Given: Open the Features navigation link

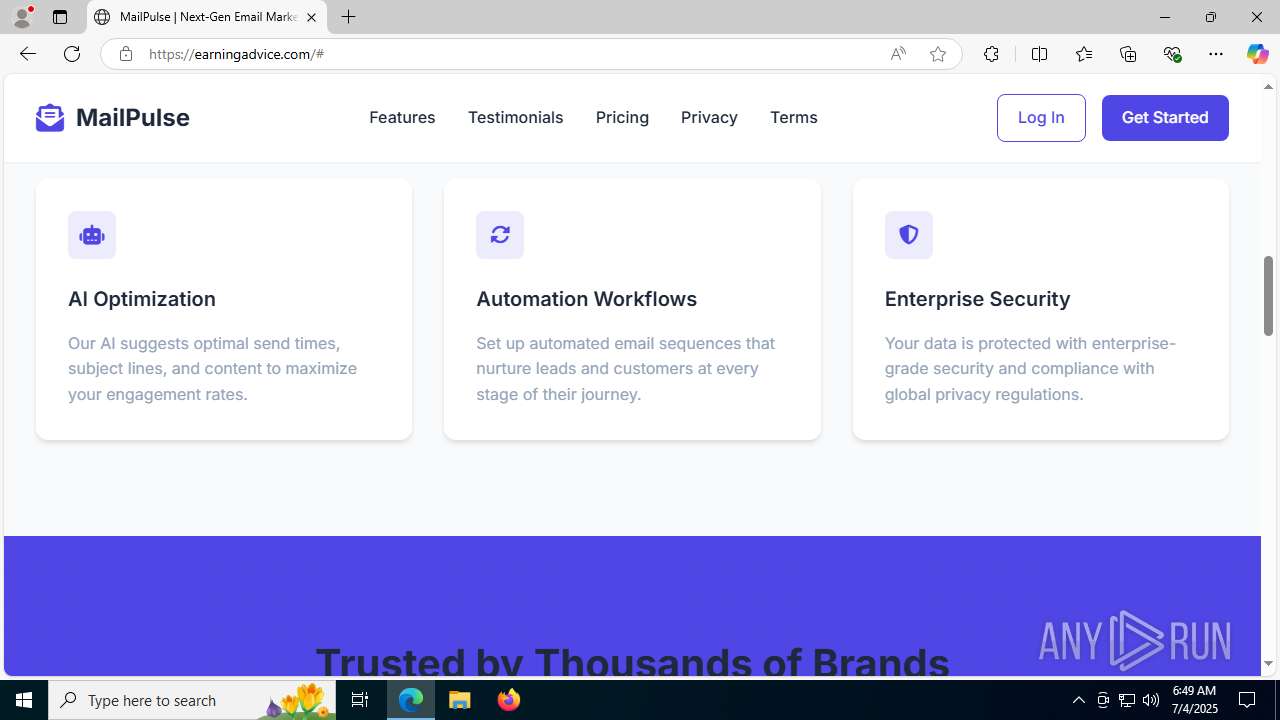Looking at the screenshot, I should point(402,117).
